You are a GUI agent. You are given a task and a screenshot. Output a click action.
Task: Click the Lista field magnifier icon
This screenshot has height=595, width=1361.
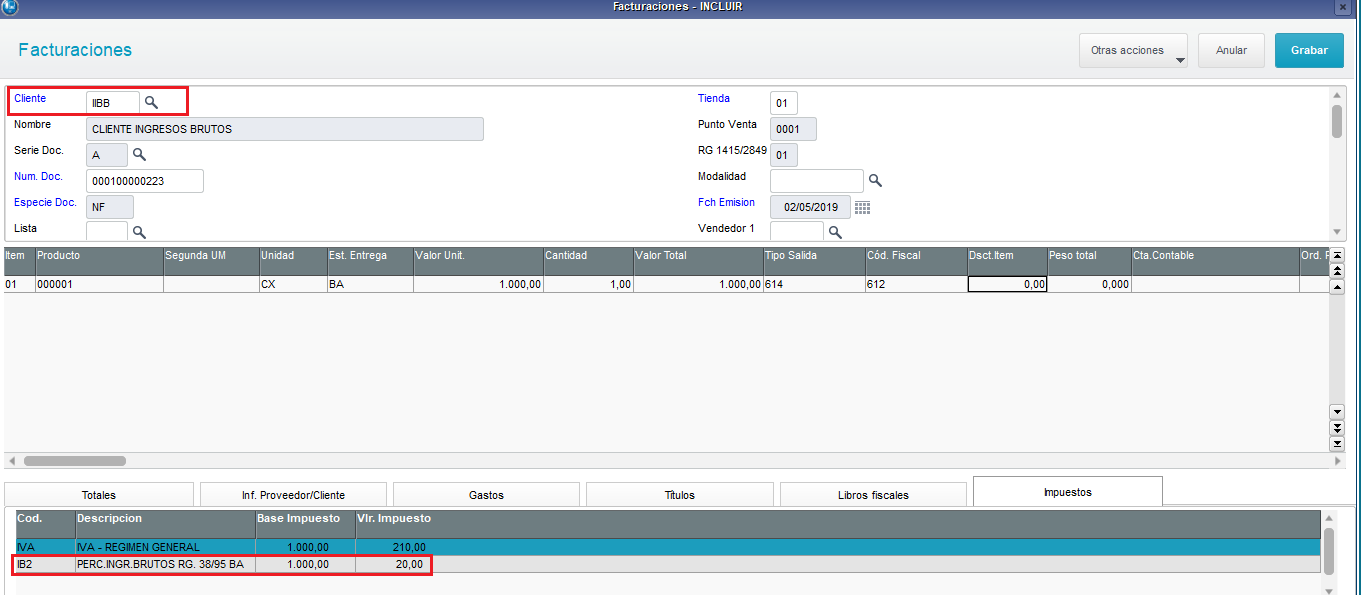(140, 231)
